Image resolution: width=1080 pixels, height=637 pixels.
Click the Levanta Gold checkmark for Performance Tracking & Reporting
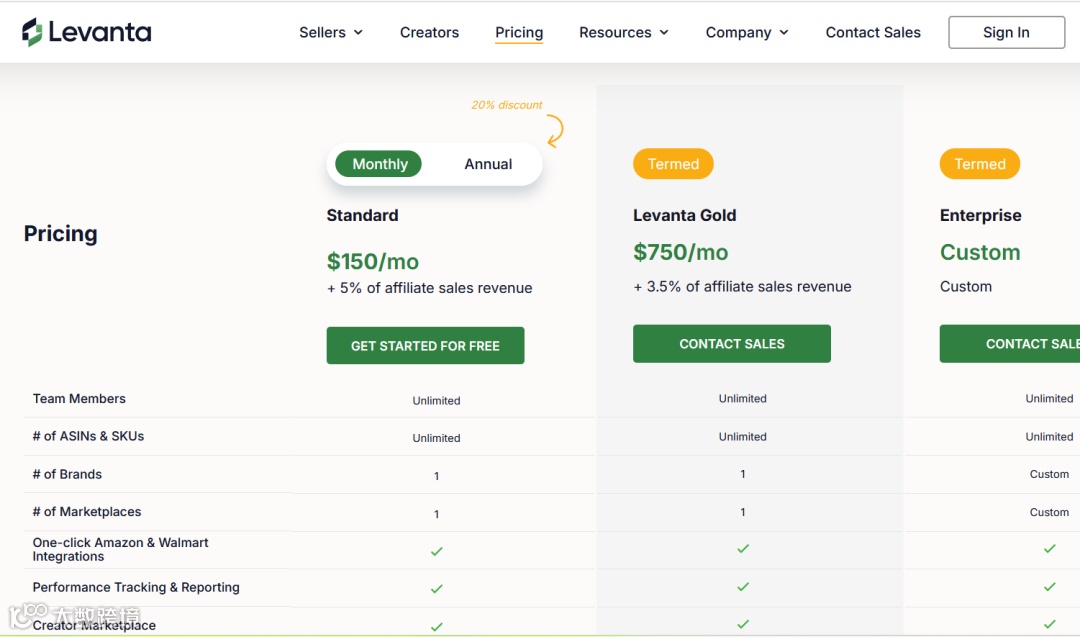point(743,587)
